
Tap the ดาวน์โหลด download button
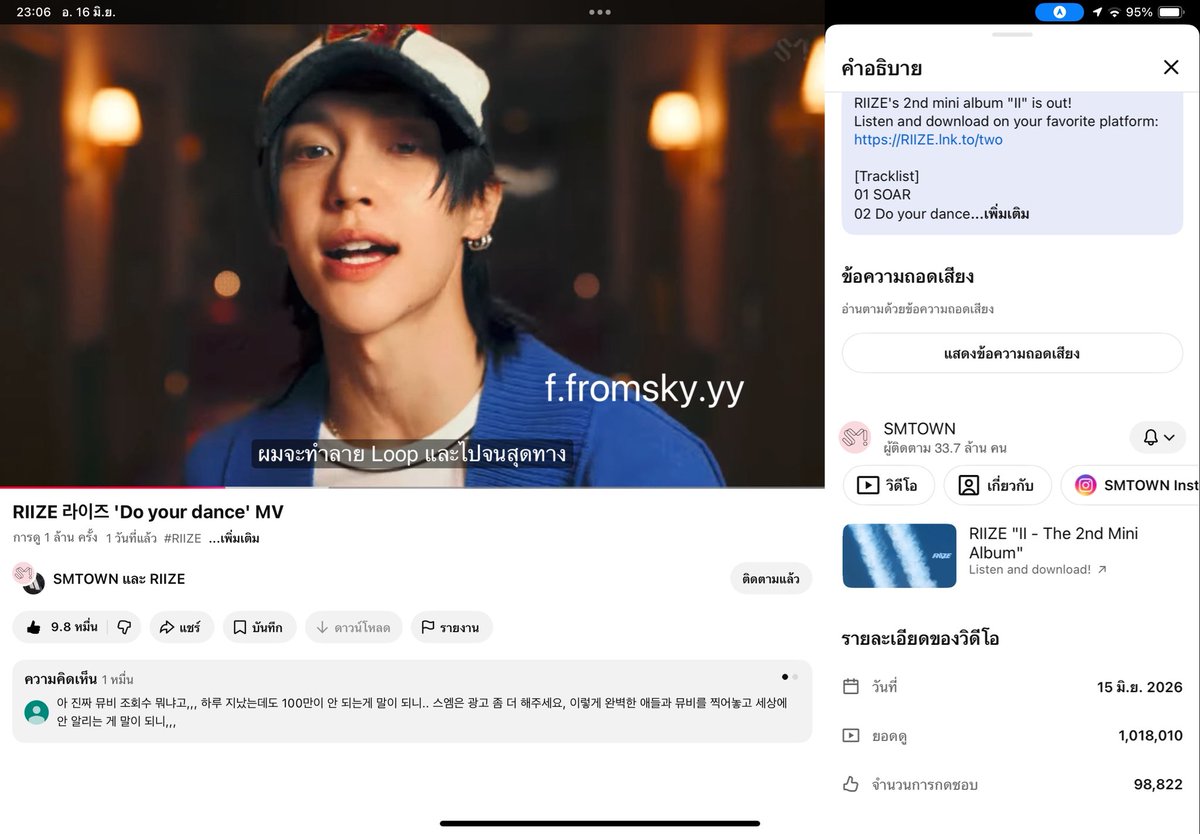pyautogui.click(x=353, y=627)
